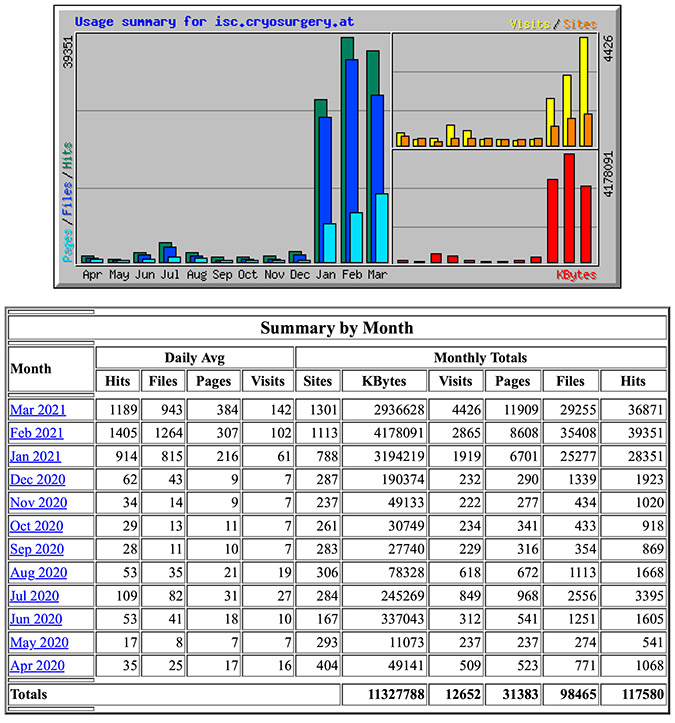Click the Sep 2020 month link
Screen dimensions: 675x723
click(37, 549)
